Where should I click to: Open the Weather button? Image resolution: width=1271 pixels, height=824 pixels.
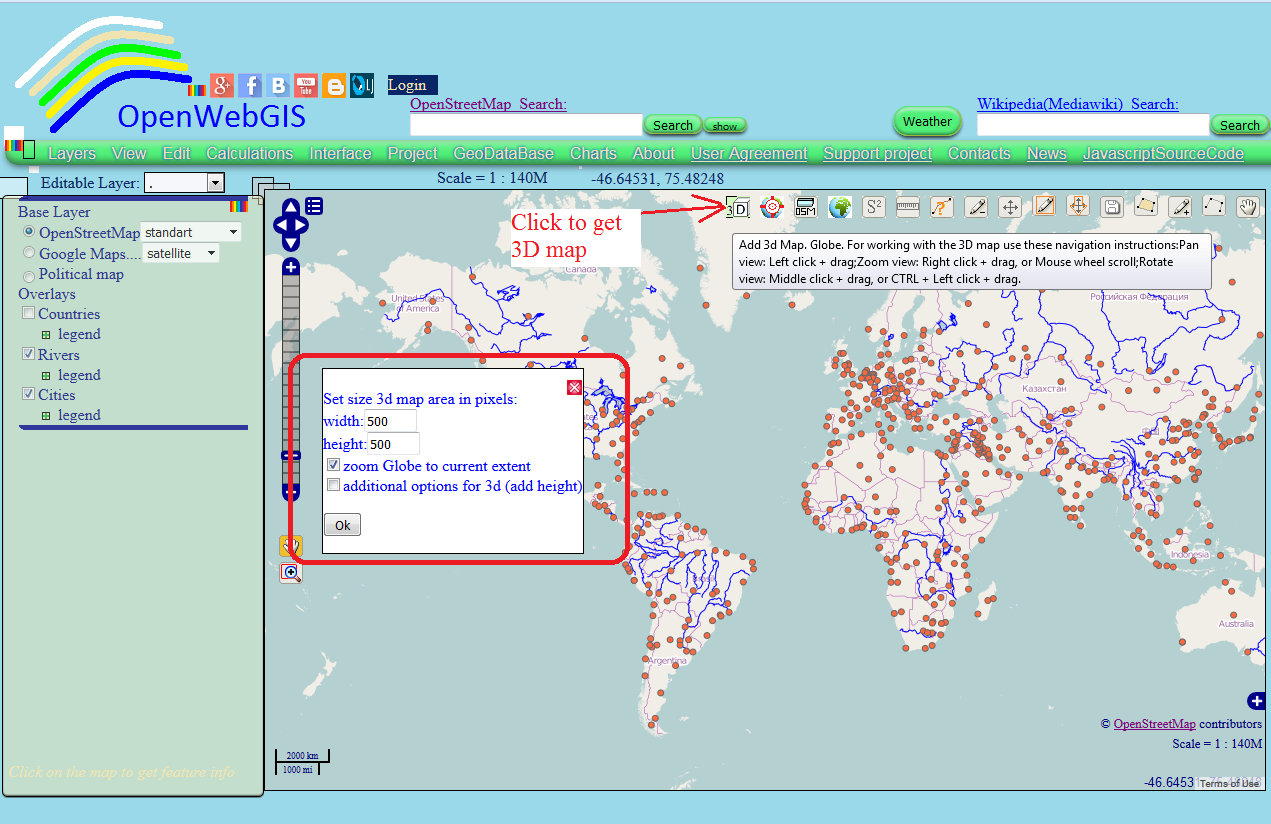coord(926,120)
